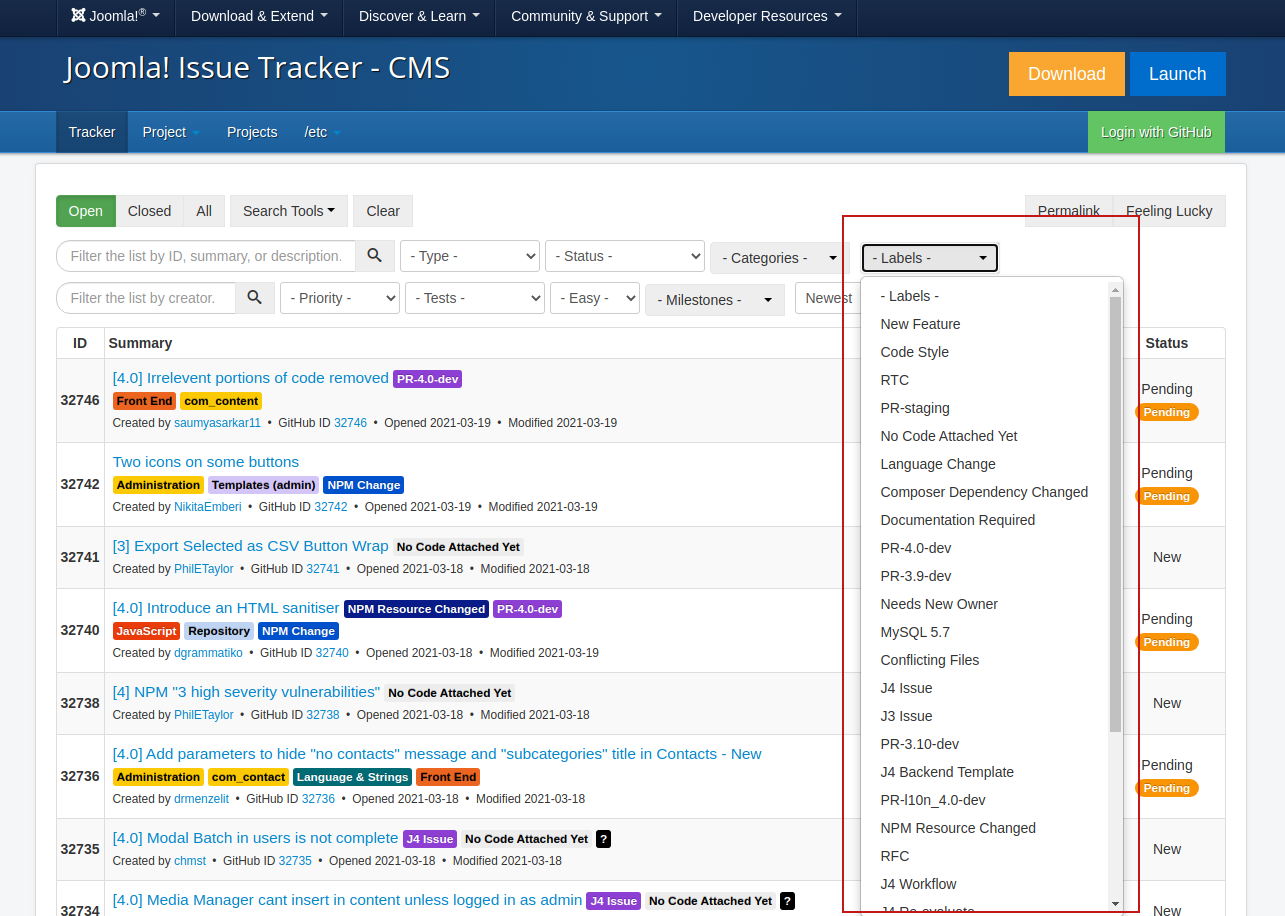Click the Templates (admin) tag

pyautogui.click(x=264, y=485)
